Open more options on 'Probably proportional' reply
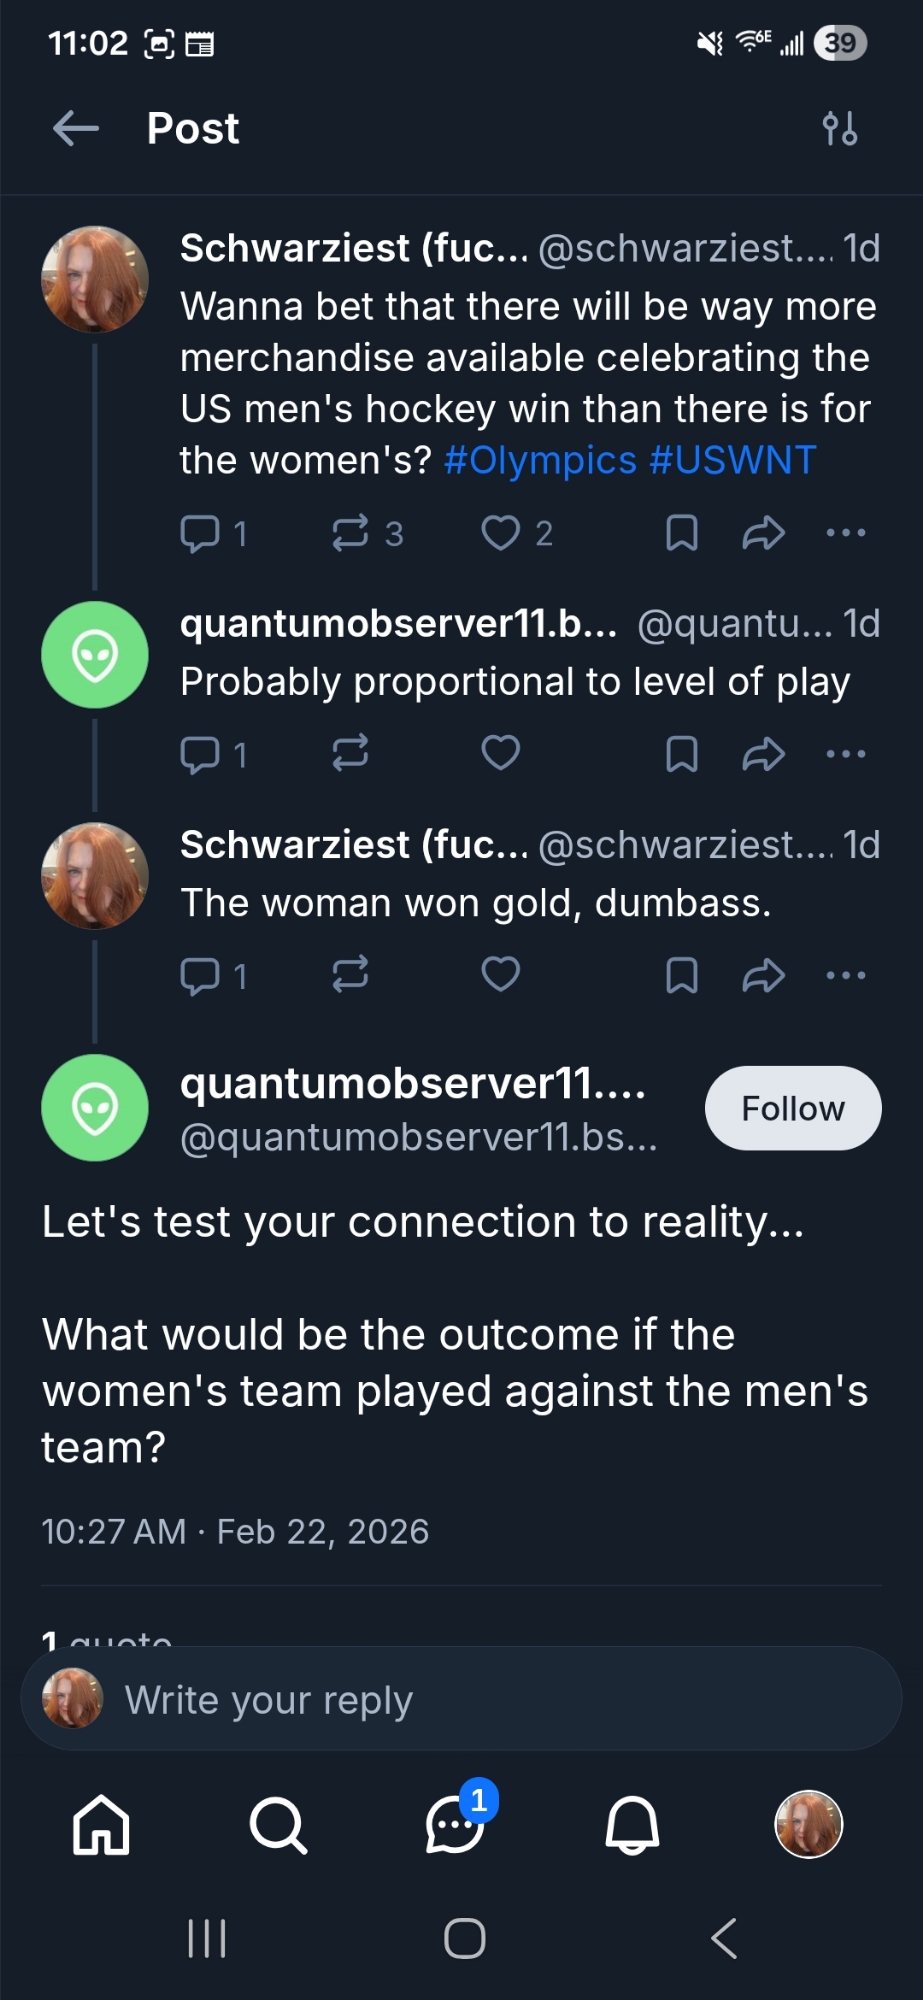This screenshot has width=923, height=2000. (x=846, y=755)
